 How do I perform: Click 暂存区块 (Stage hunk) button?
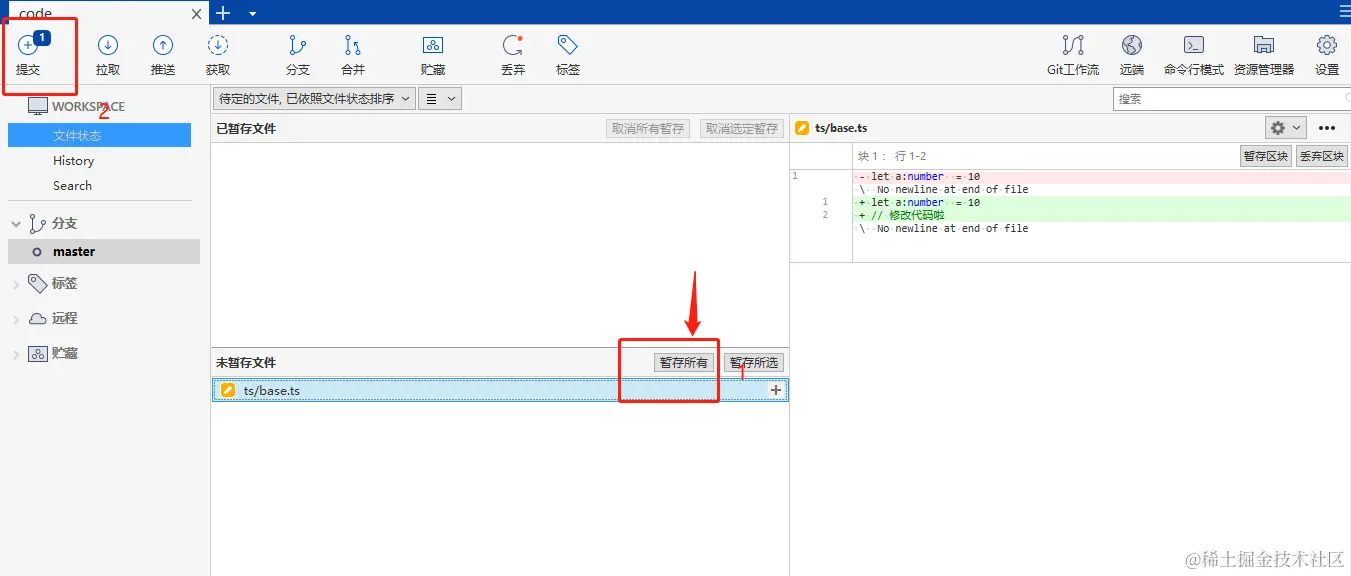1265,156
